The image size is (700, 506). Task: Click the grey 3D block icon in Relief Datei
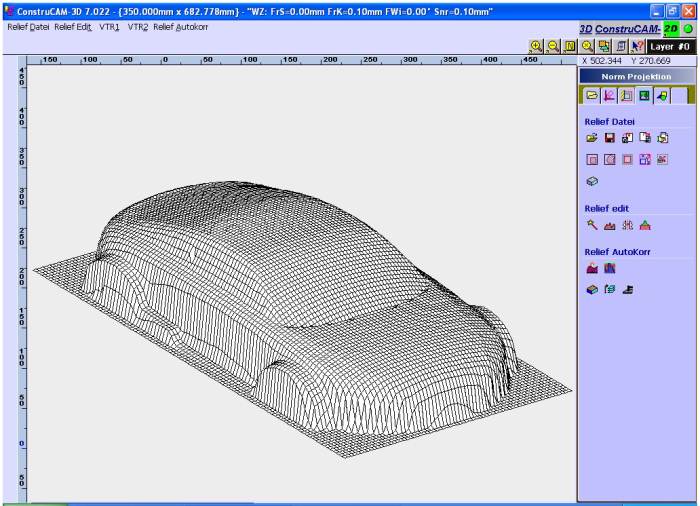click(591, 183)
